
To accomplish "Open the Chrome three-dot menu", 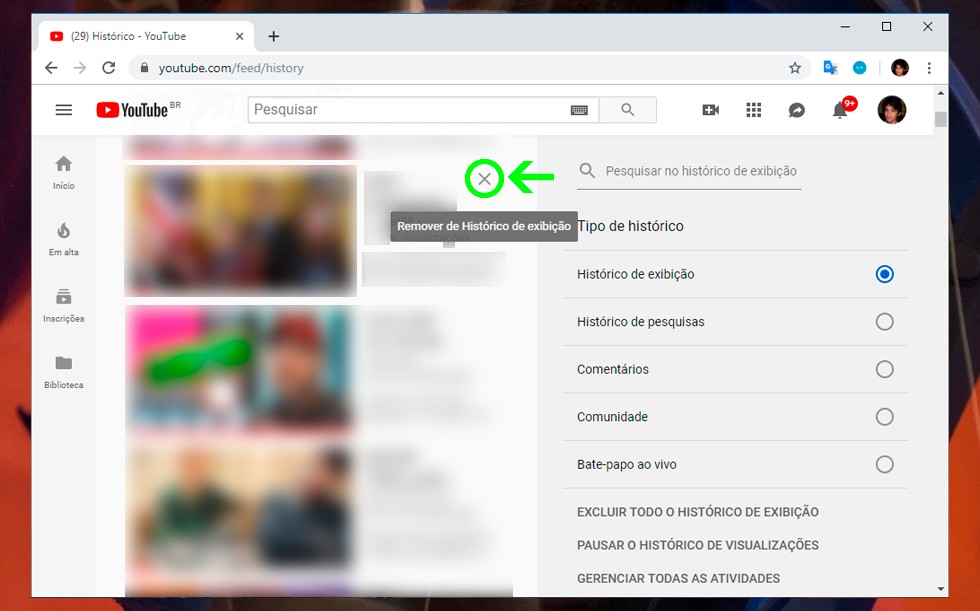I will [929, 67].
